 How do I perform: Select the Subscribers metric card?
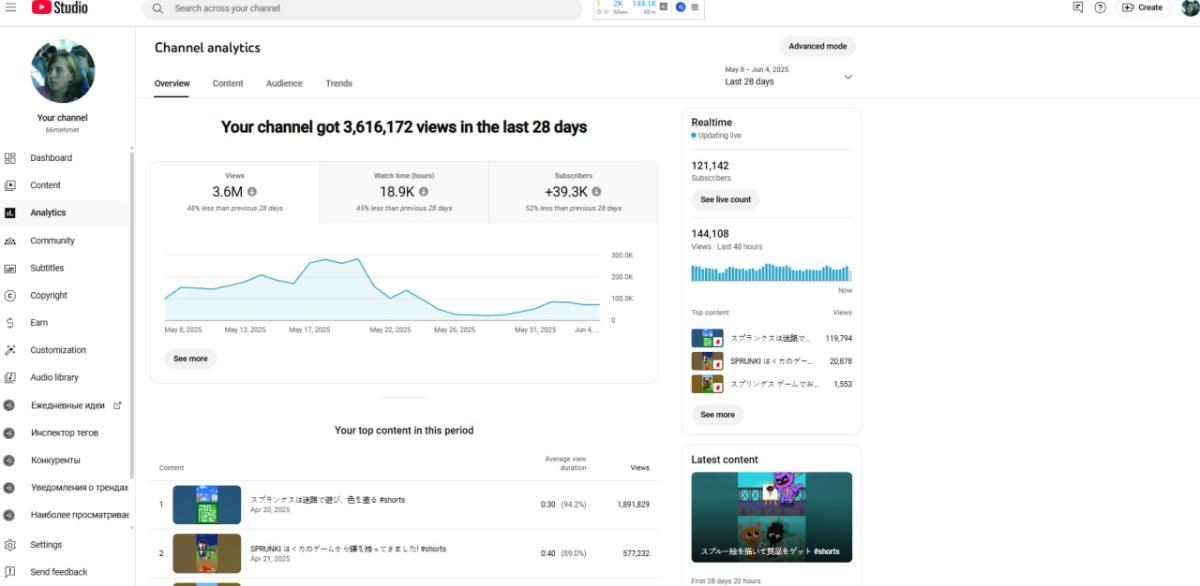(573, 192)
